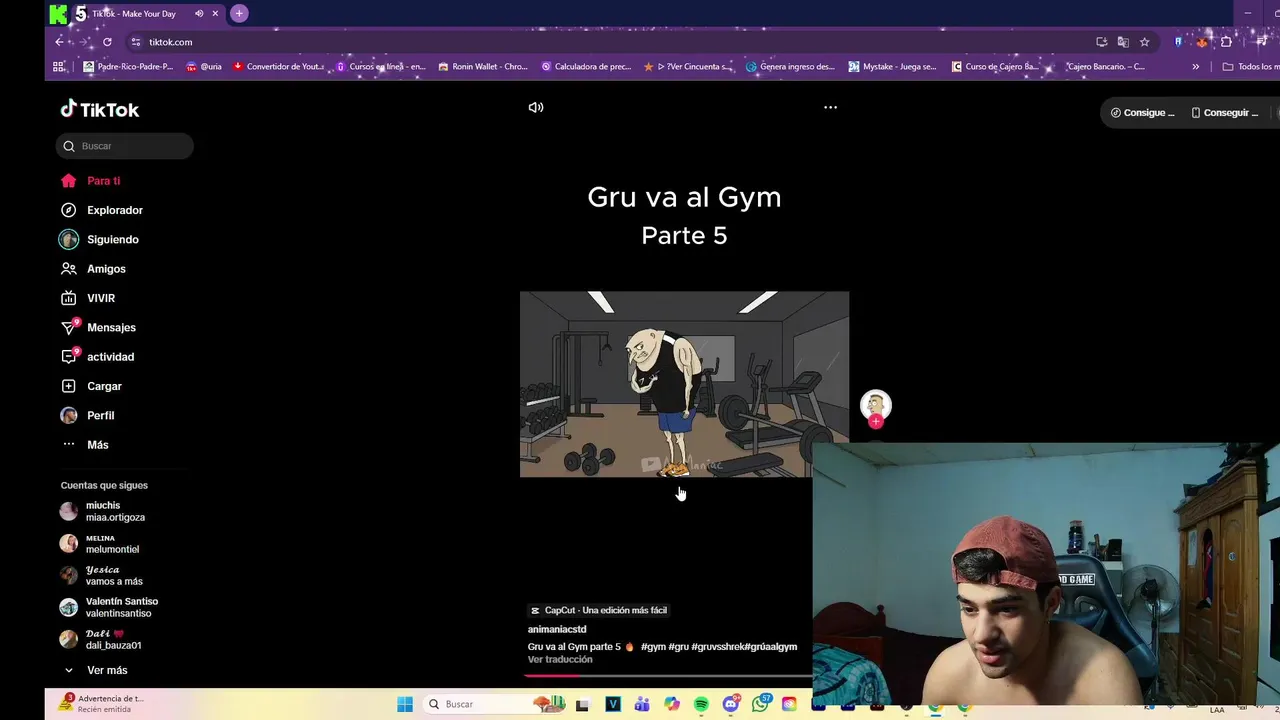Open the translate page icon
Viewport: 1280px width, 720px height.
pyautogui.click(x=1123, y=42)
